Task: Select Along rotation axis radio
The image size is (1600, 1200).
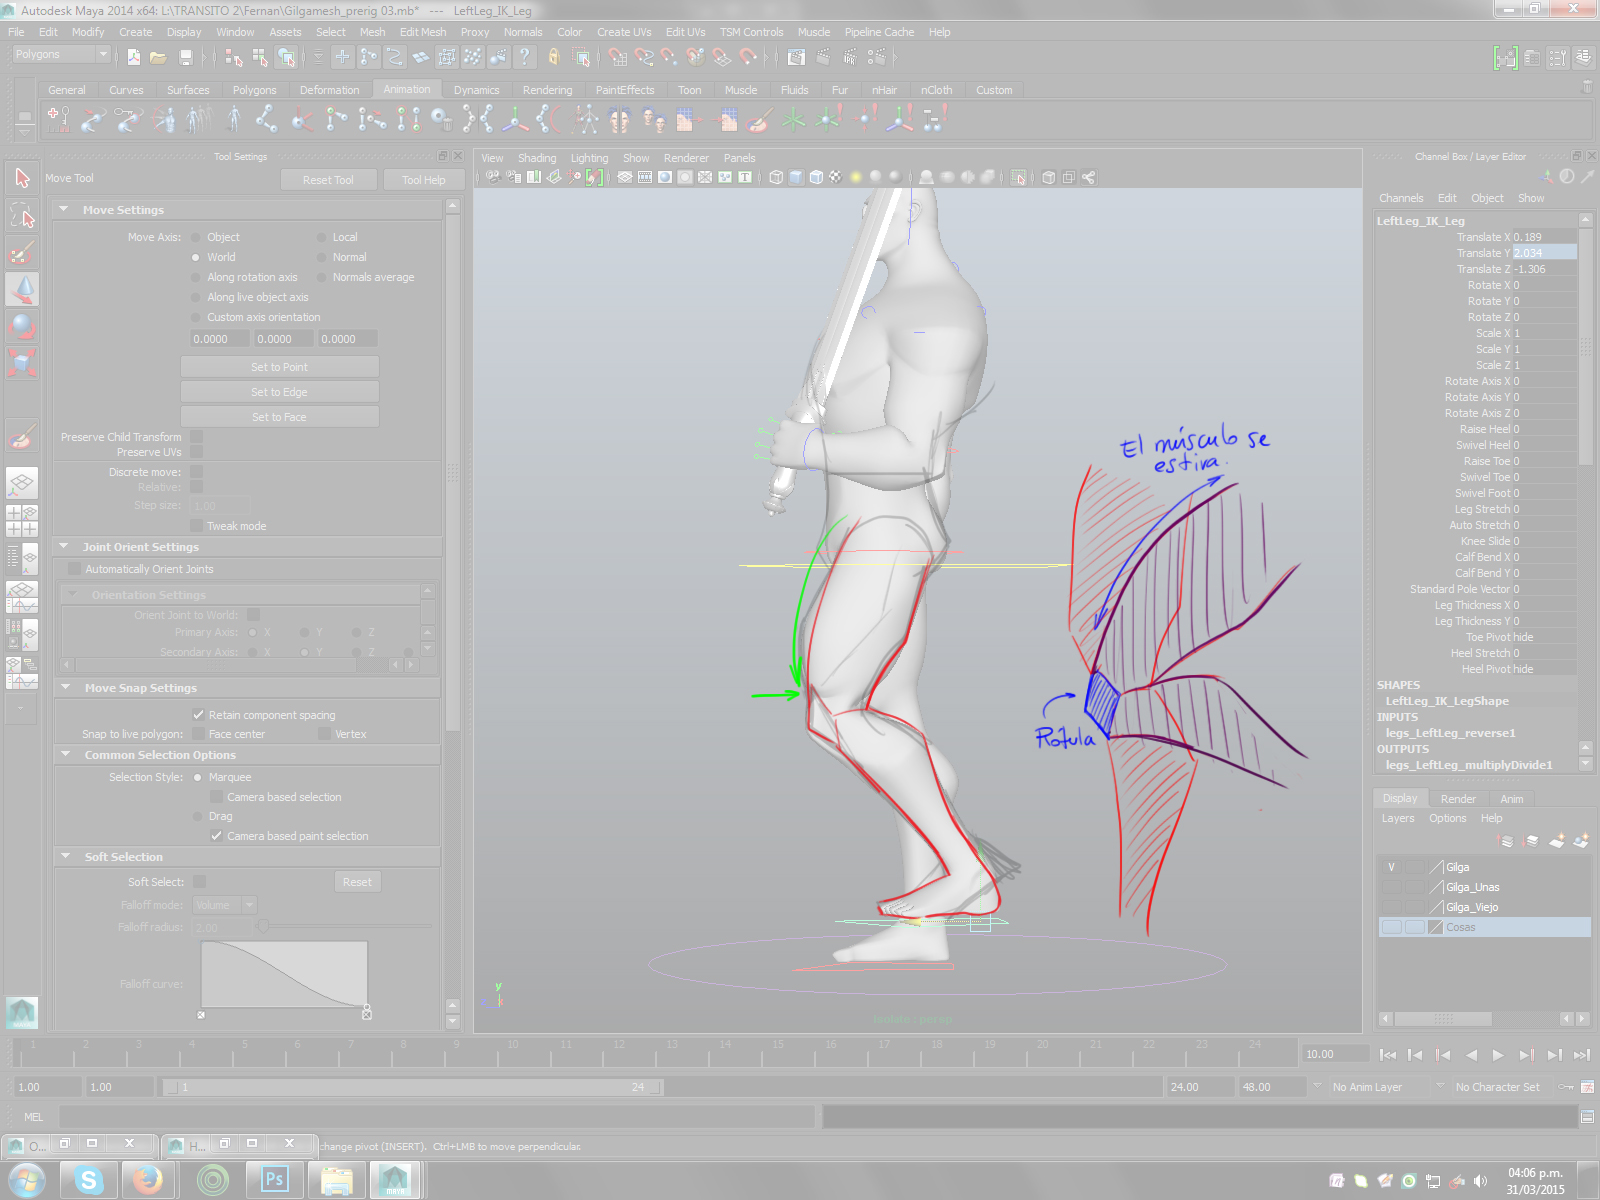Action: coord(196,278)
